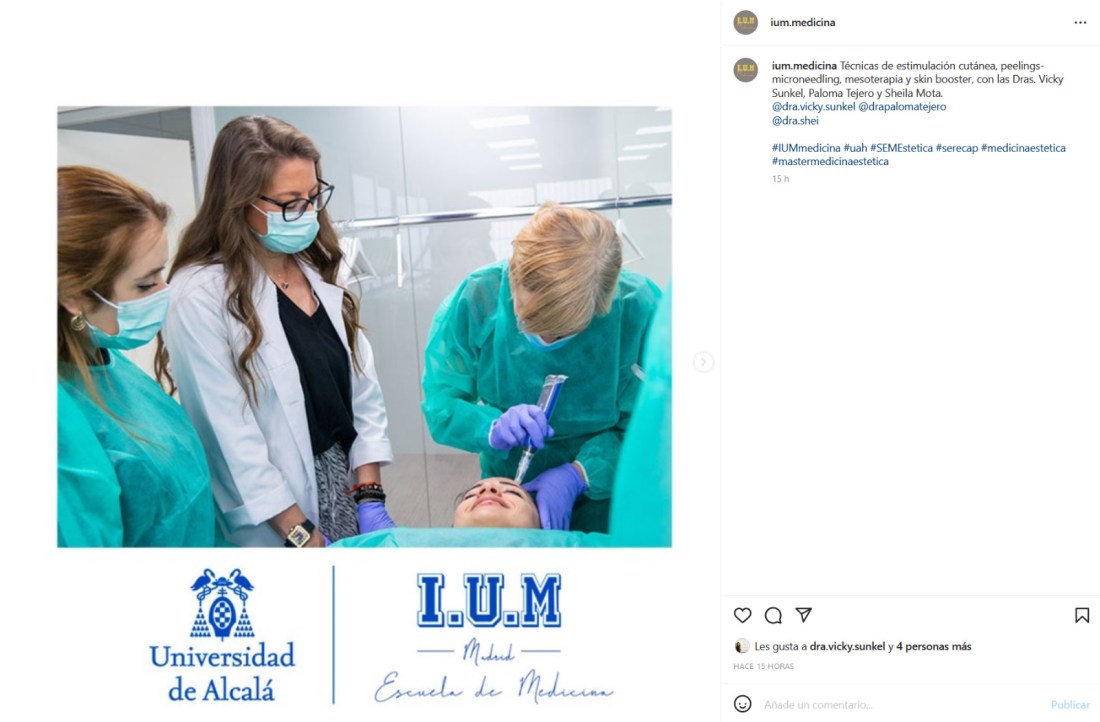Open #IUMmedicina hashtag
Image resolution: width=1100 pixels, height=722 pixels.
coord(806,148)
